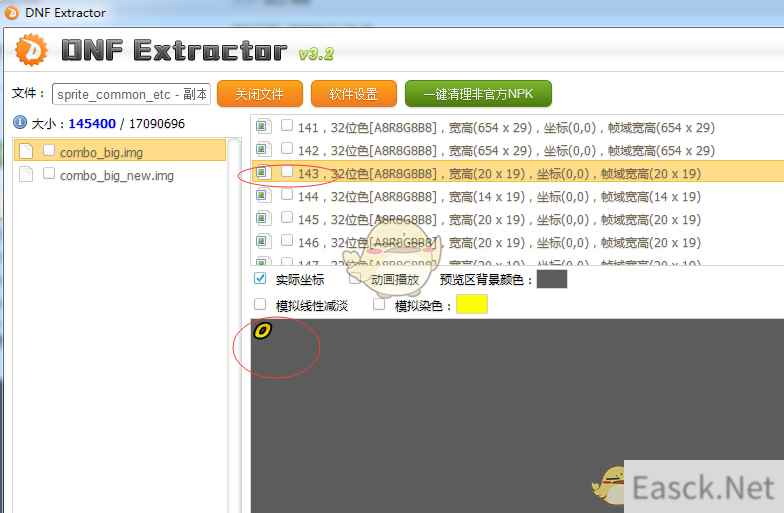
Task: Click the blue info icon beside 大小
Action: 19,124
